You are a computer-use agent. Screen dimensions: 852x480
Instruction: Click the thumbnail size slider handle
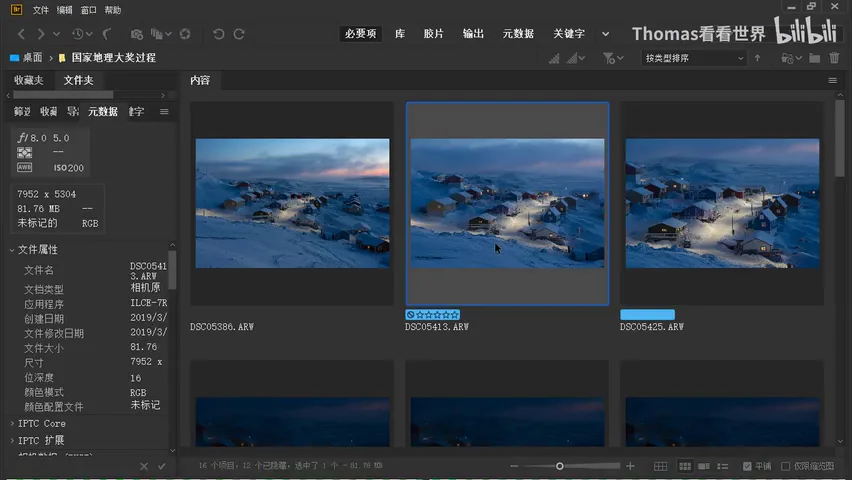(x=560, y=466)
